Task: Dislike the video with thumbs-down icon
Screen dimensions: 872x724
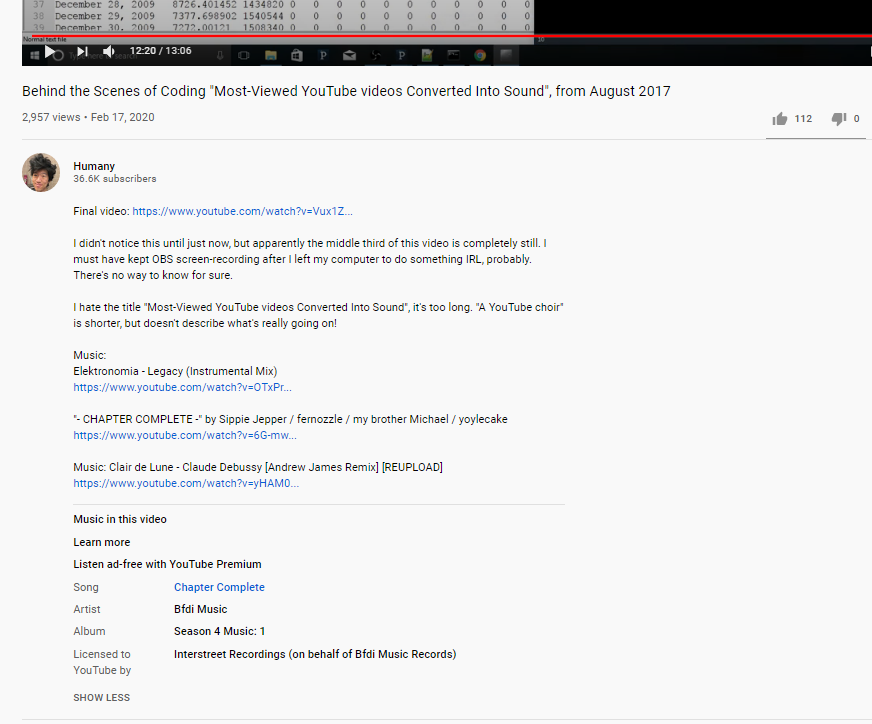Action: tap(839, 118)
